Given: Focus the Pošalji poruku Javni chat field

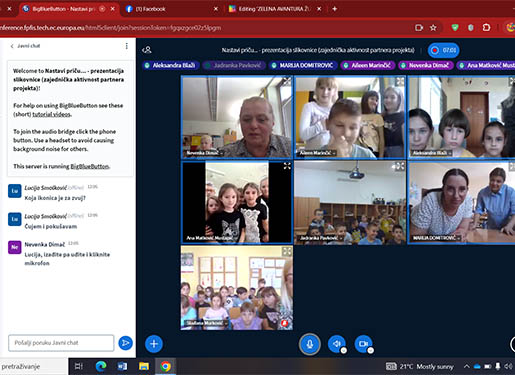Looking at the screenshot, I should (61, 343).
